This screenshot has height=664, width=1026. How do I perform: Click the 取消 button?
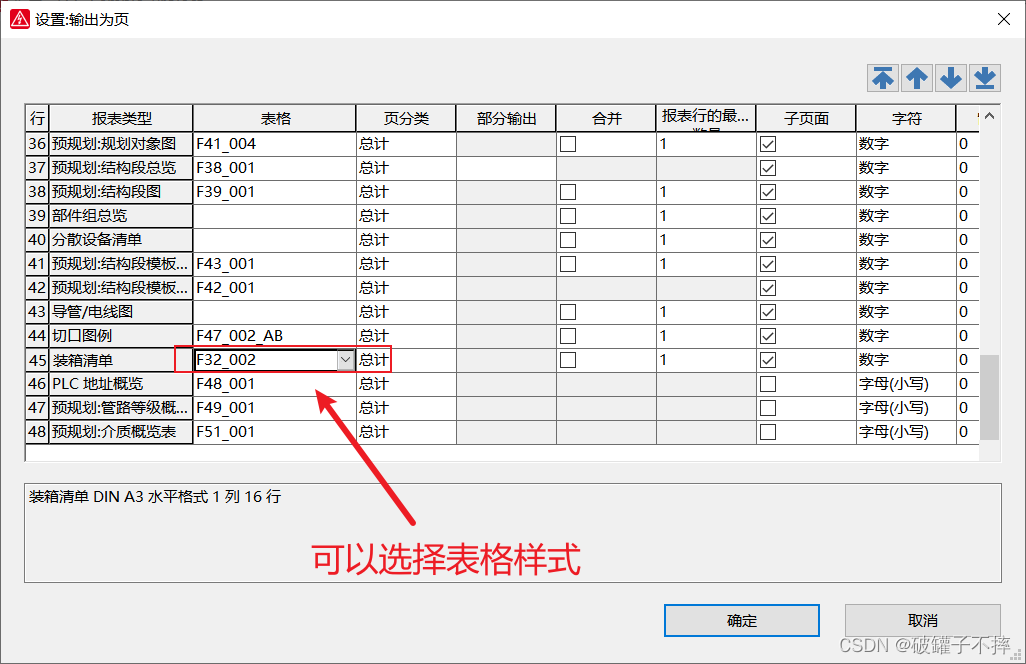(922, 620)
